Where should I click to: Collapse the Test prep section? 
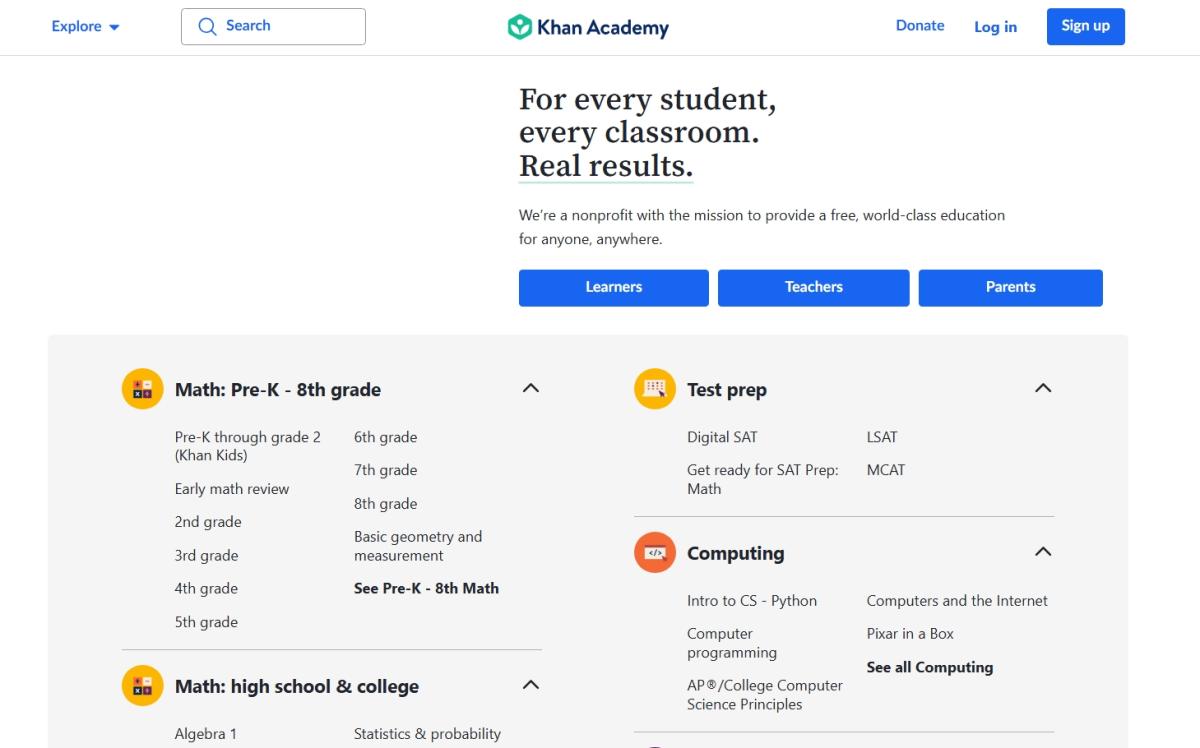[x=1043, y=388]
